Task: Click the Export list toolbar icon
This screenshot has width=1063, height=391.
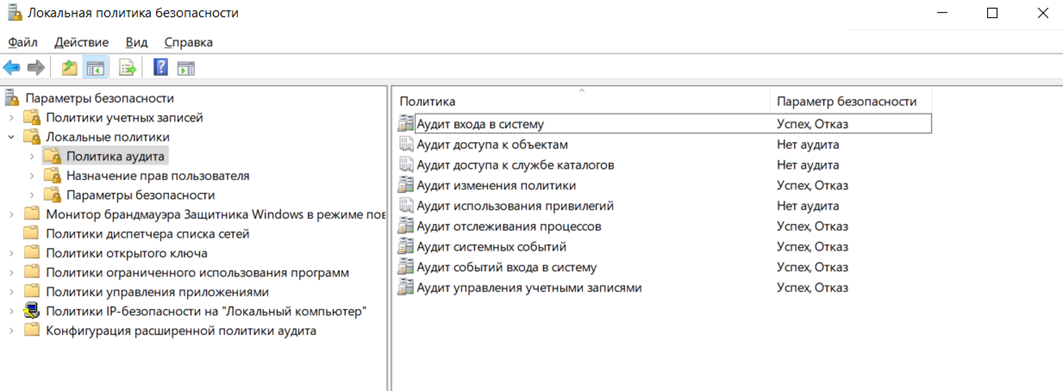Action: click(127, 68)
